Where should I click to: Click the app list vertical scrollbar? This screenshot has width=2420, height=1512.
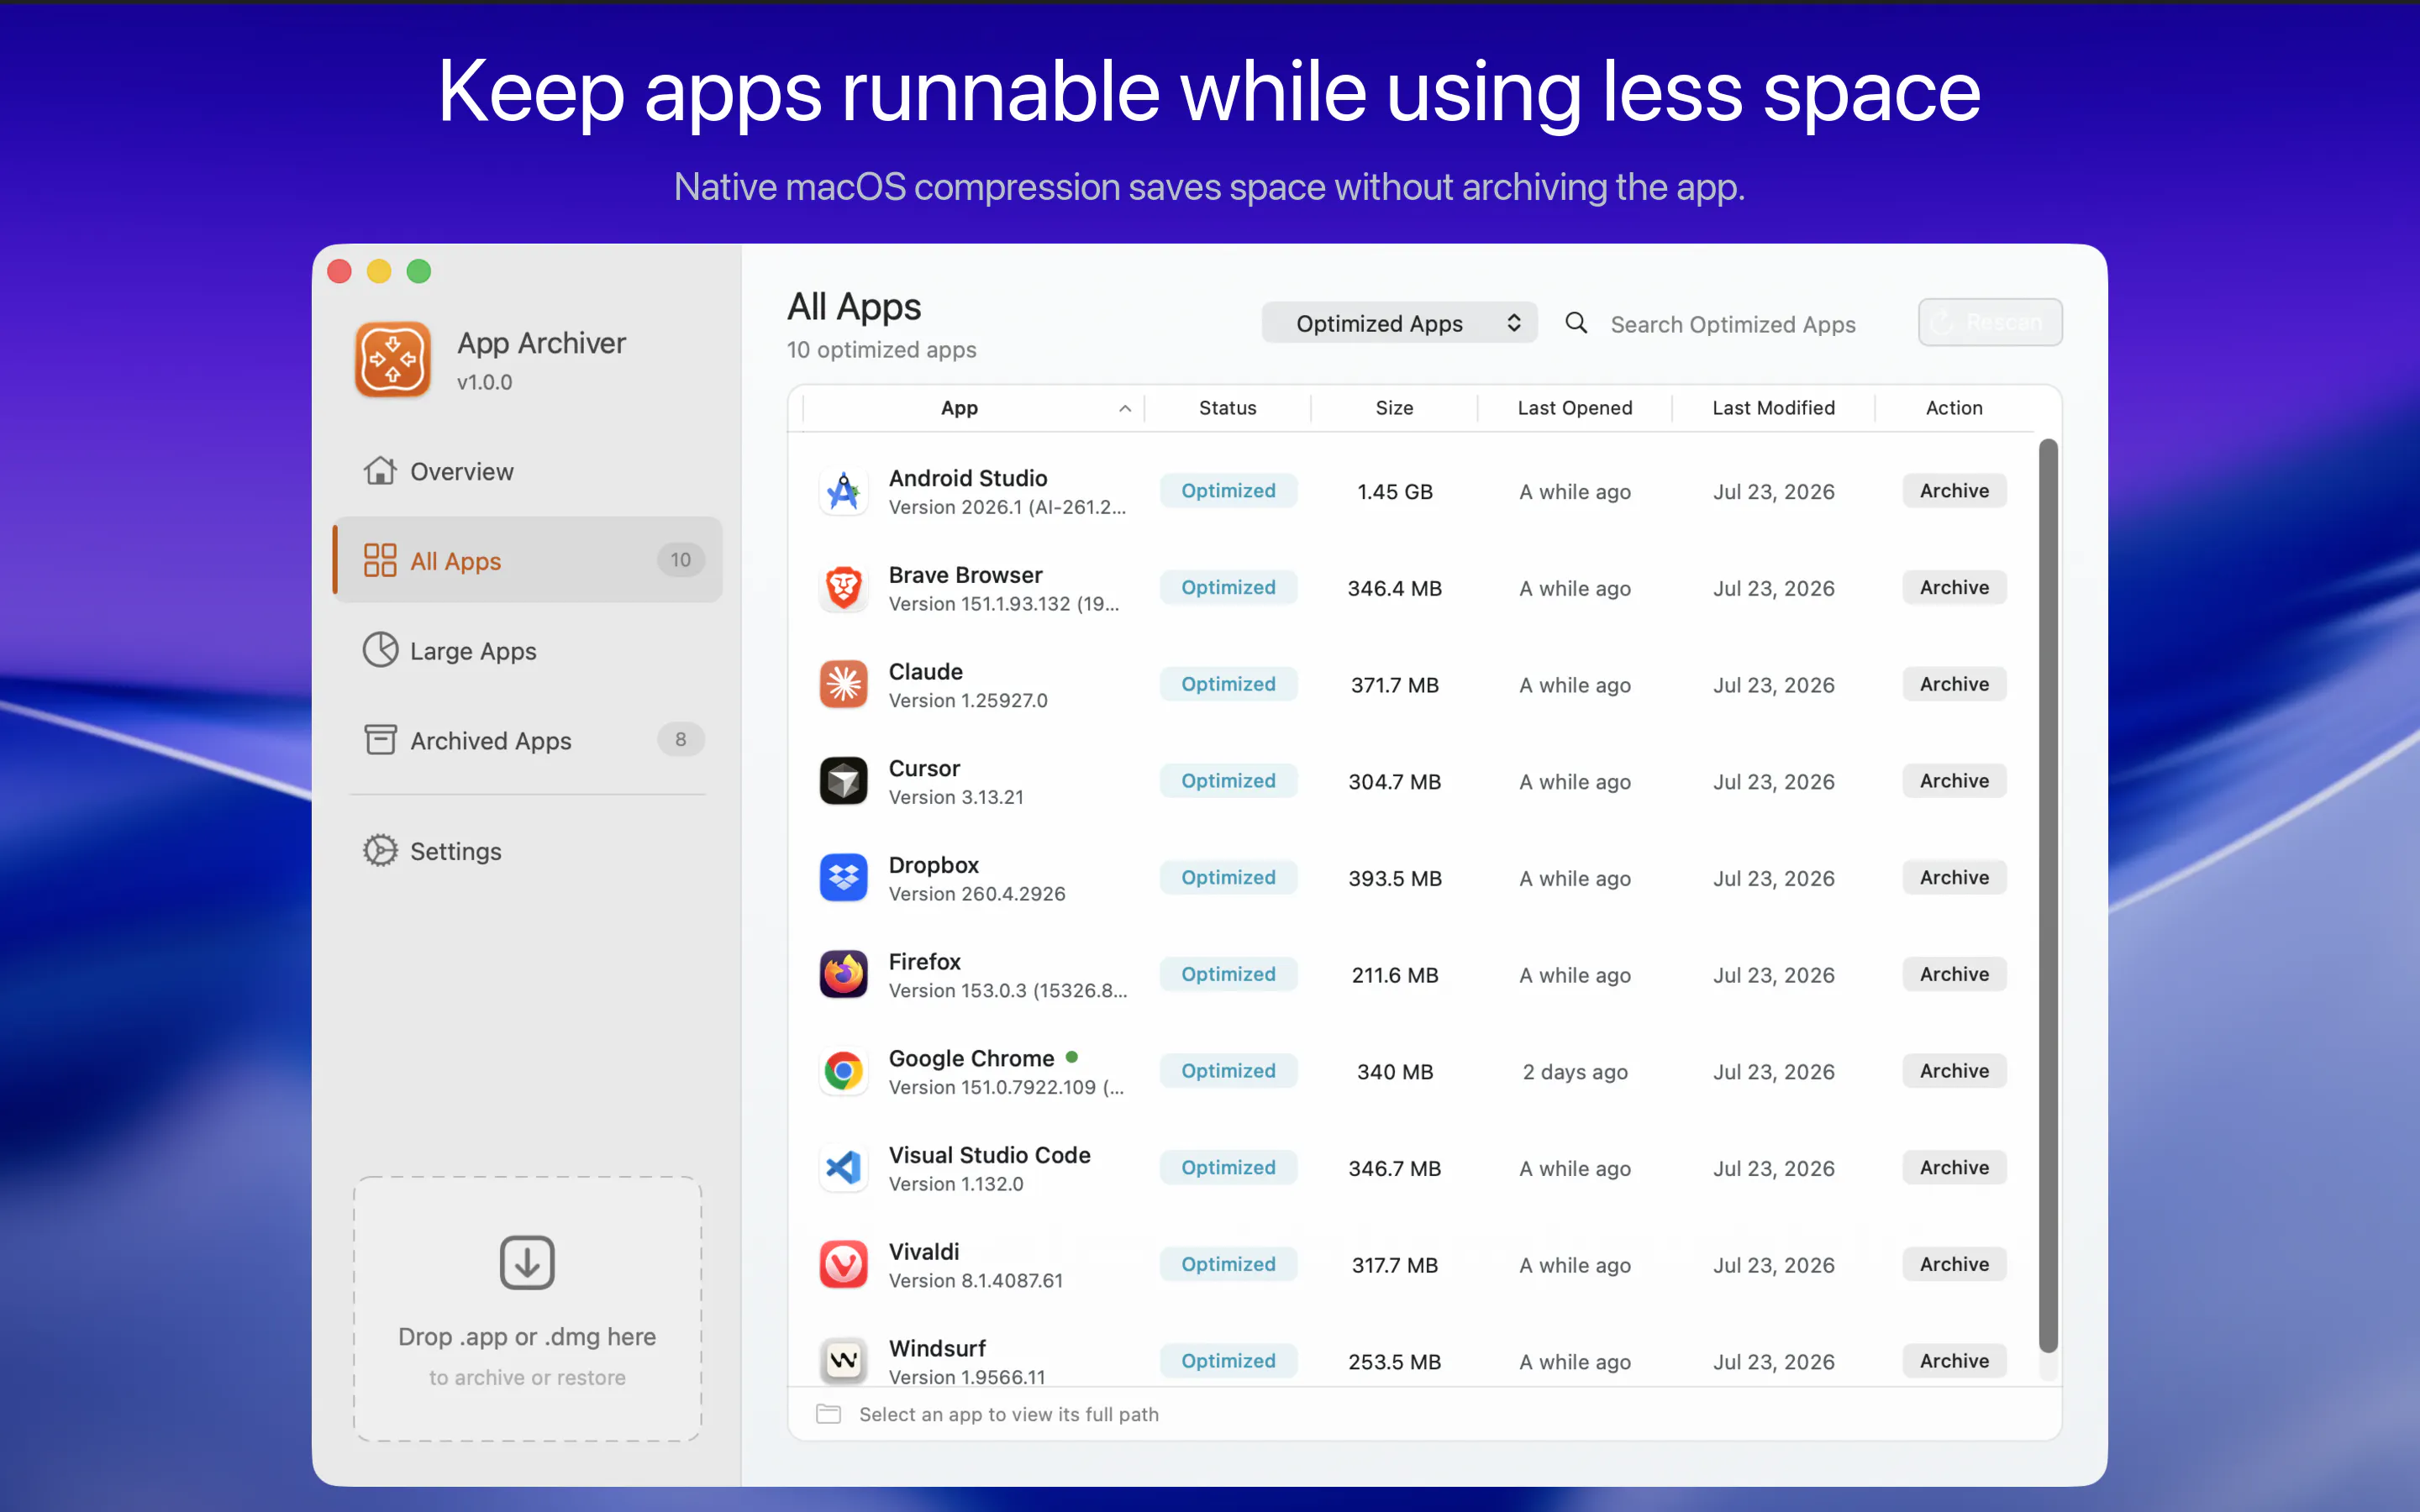point(2048,895)
